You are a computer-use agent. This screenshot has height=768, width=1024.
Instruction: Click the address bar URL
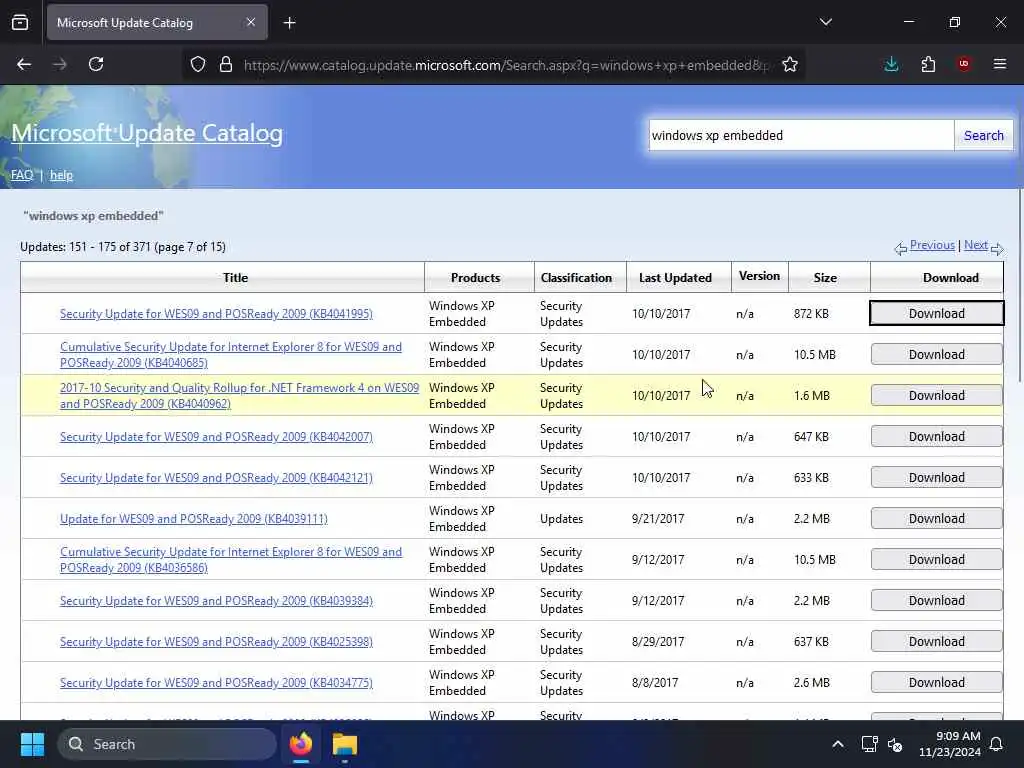click(x=506, y=65)
